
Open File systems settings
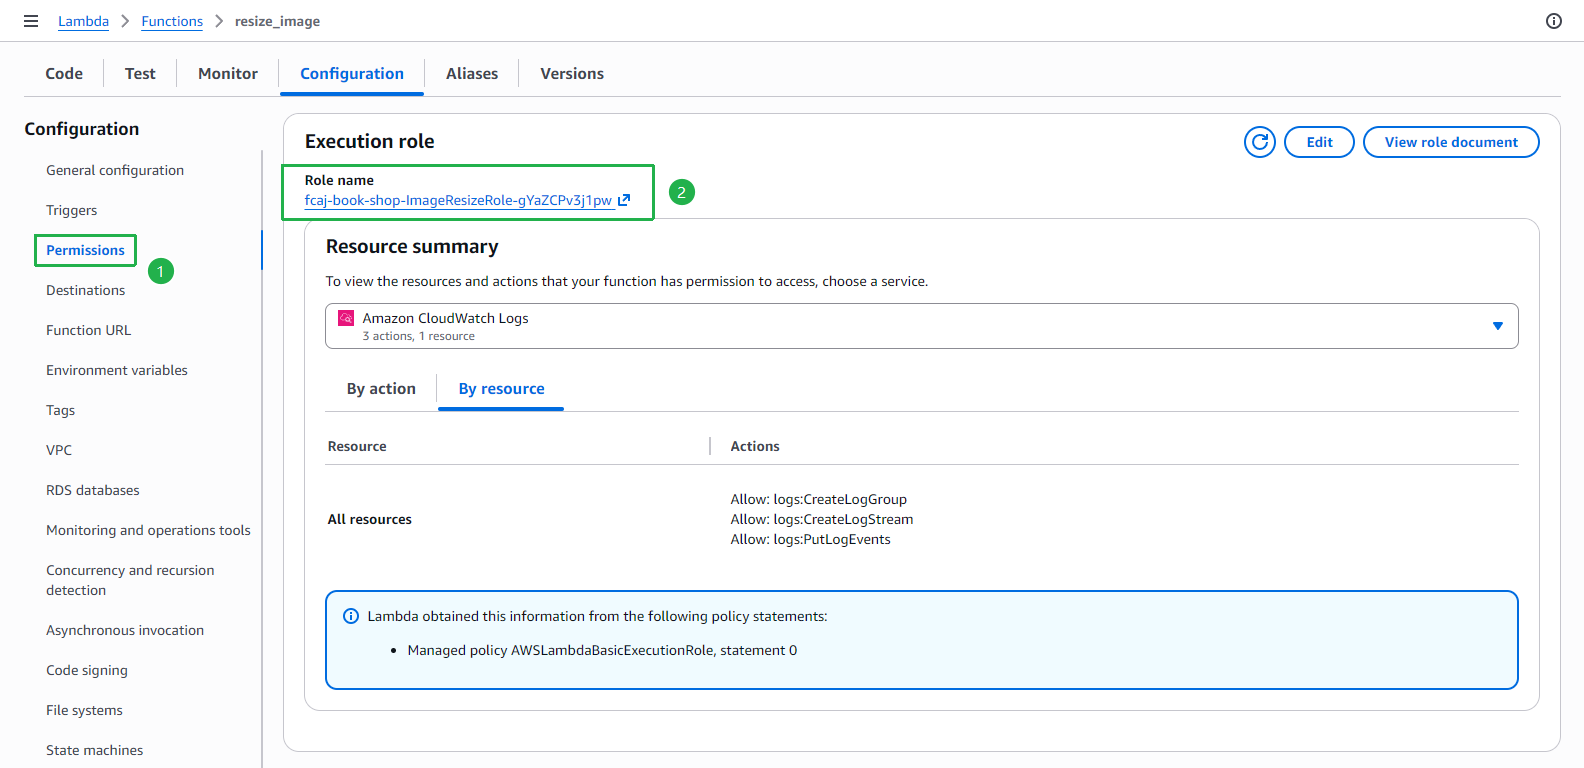pos(84,710)
